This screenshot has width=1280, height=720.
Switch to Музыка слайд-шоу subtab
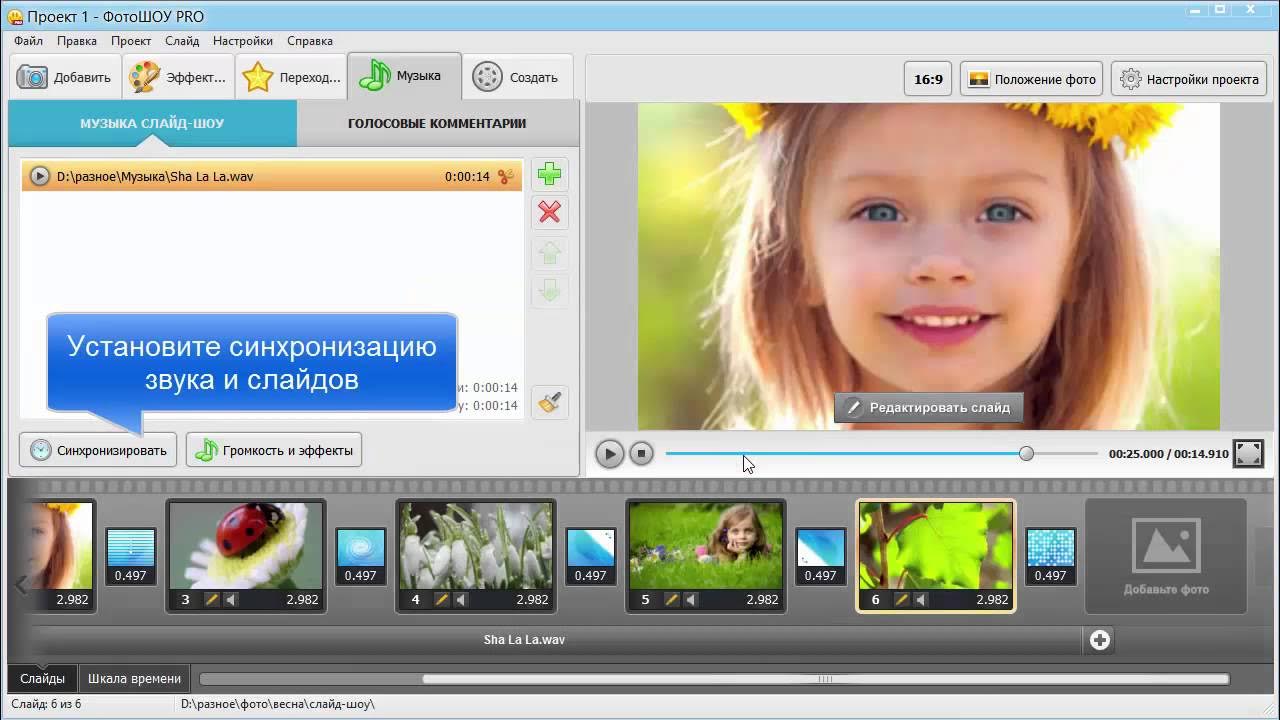coord(152,123)
